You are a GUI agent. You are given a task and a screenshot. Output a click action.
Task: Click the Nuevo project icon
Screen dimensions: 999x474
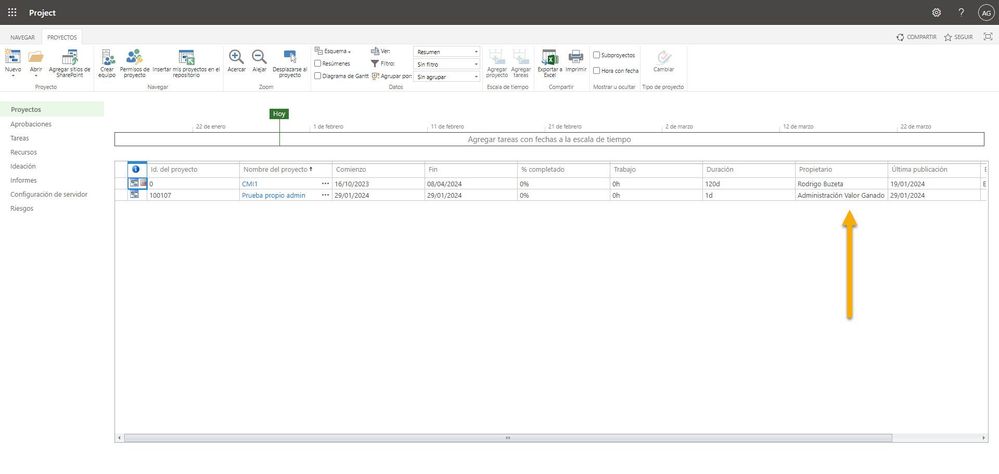click(12, 57)
